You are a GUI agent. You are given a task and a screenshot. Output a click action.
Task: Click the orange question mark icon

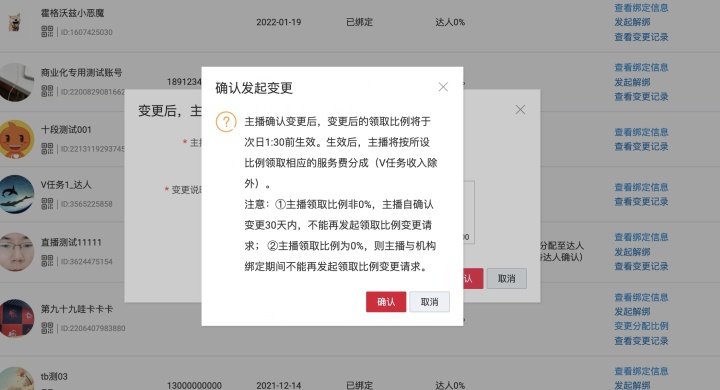pos(226,122)
